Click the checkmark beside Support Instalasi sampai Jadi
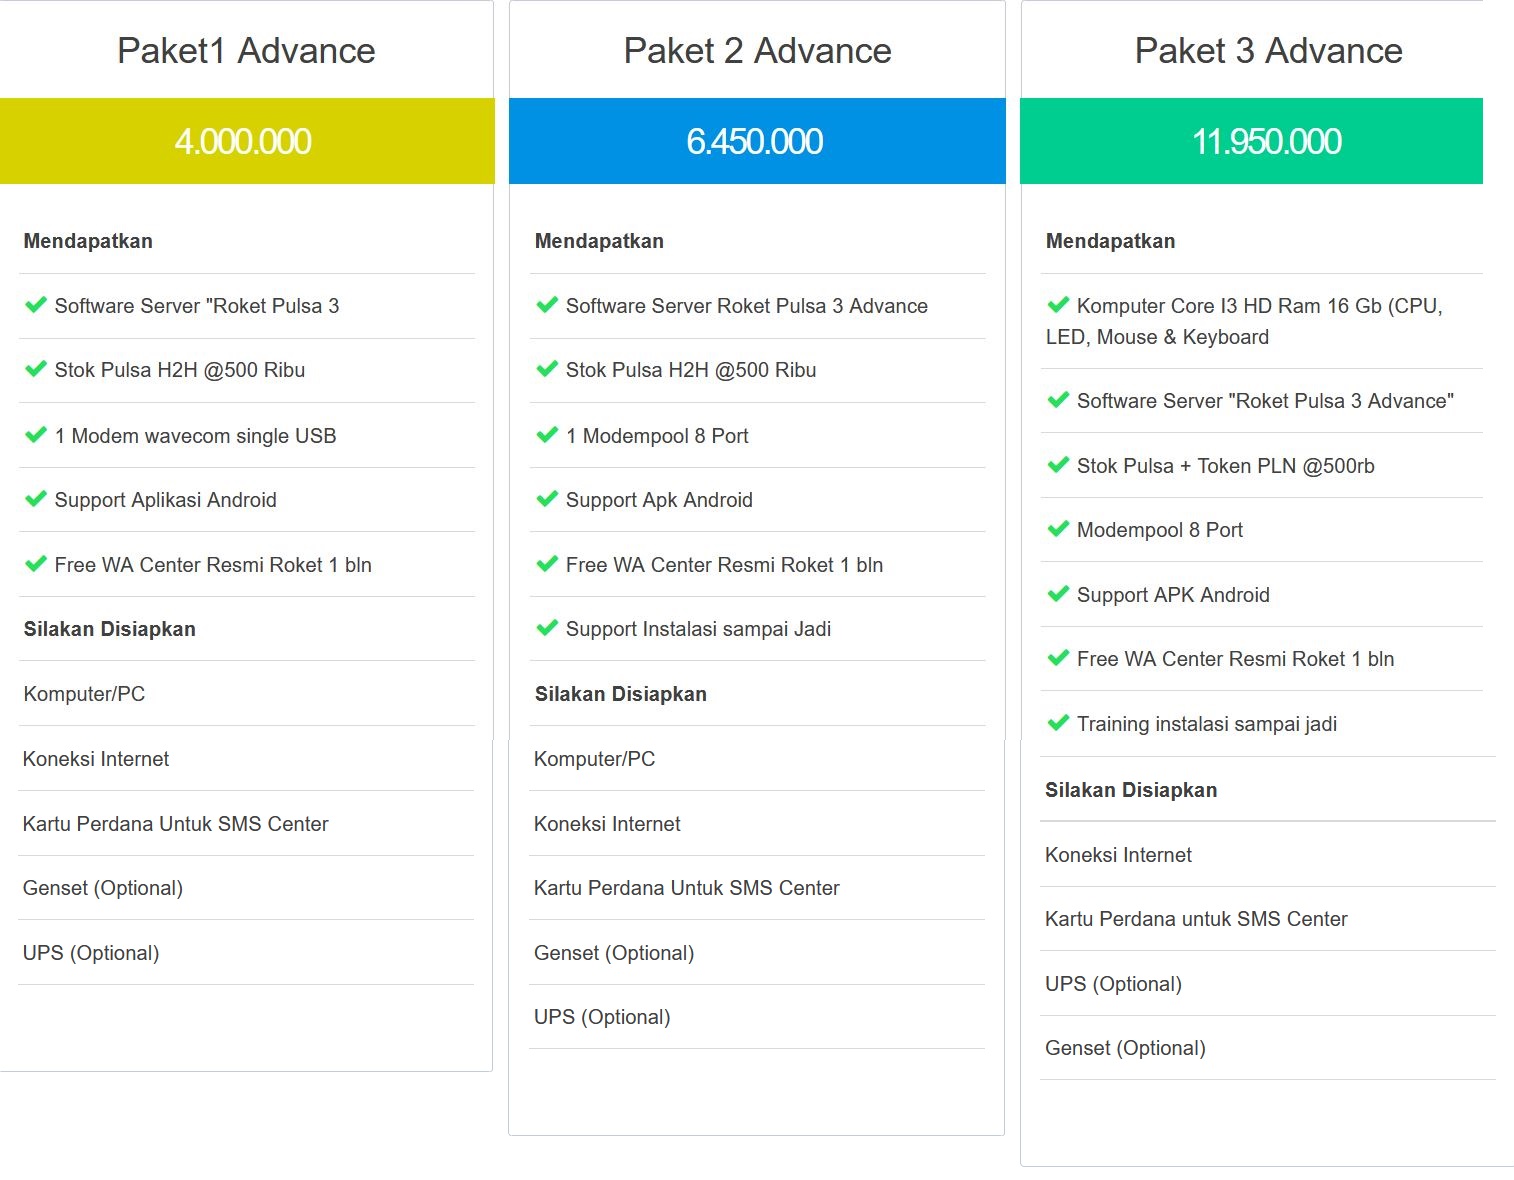 tap(547, 628)
